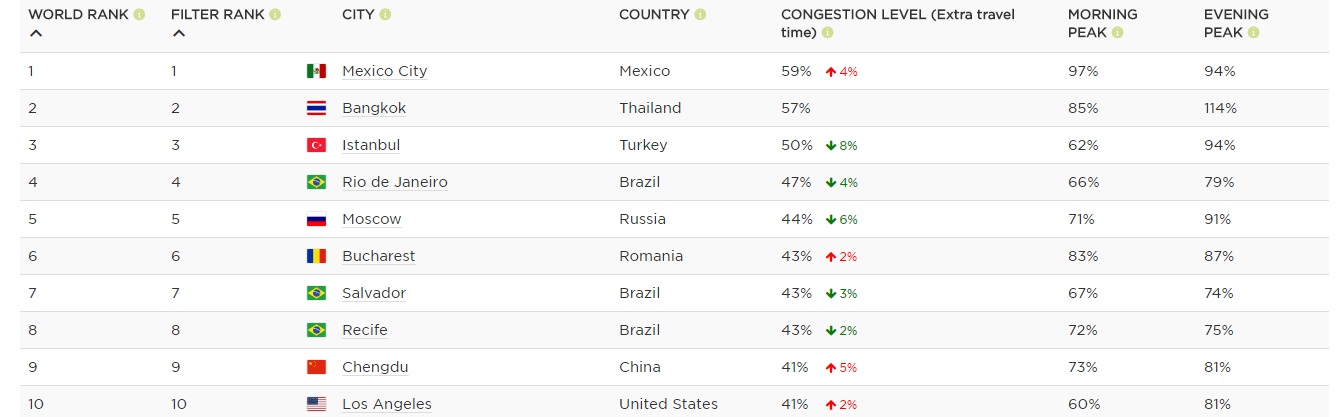Sort by Filter Rank using the chevron
The image size is (1344, 417).
tap(179, 33)
